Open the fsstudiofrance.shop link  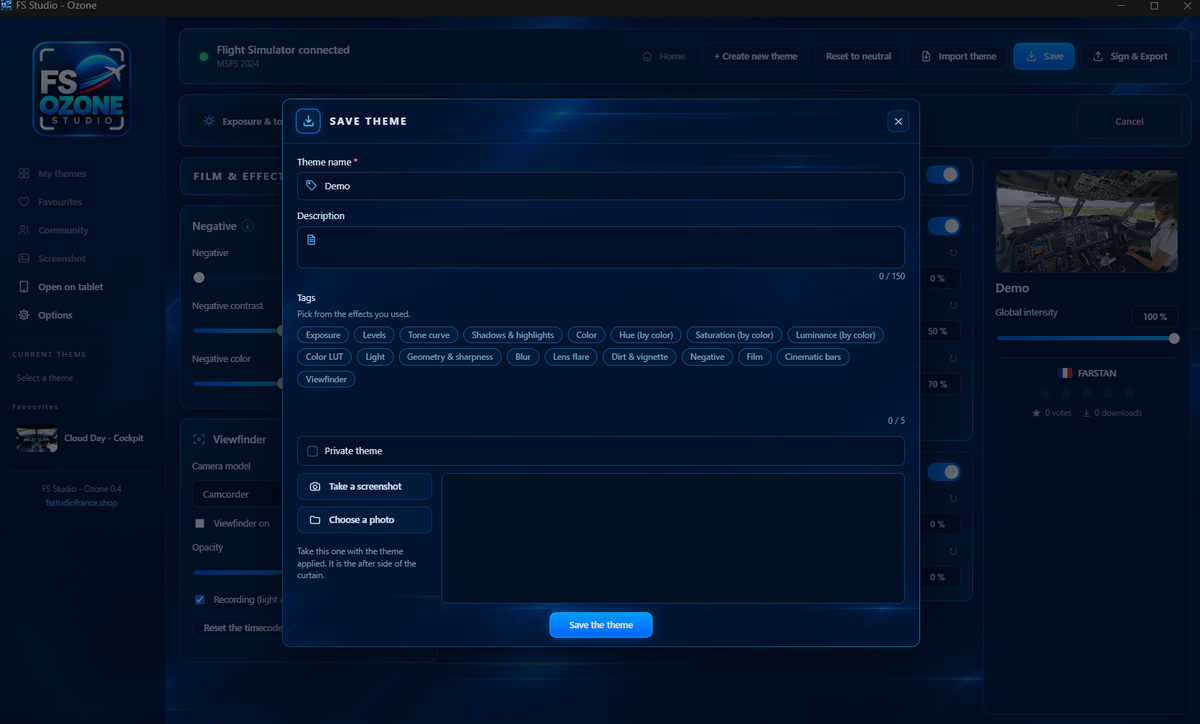click(81, 503)
